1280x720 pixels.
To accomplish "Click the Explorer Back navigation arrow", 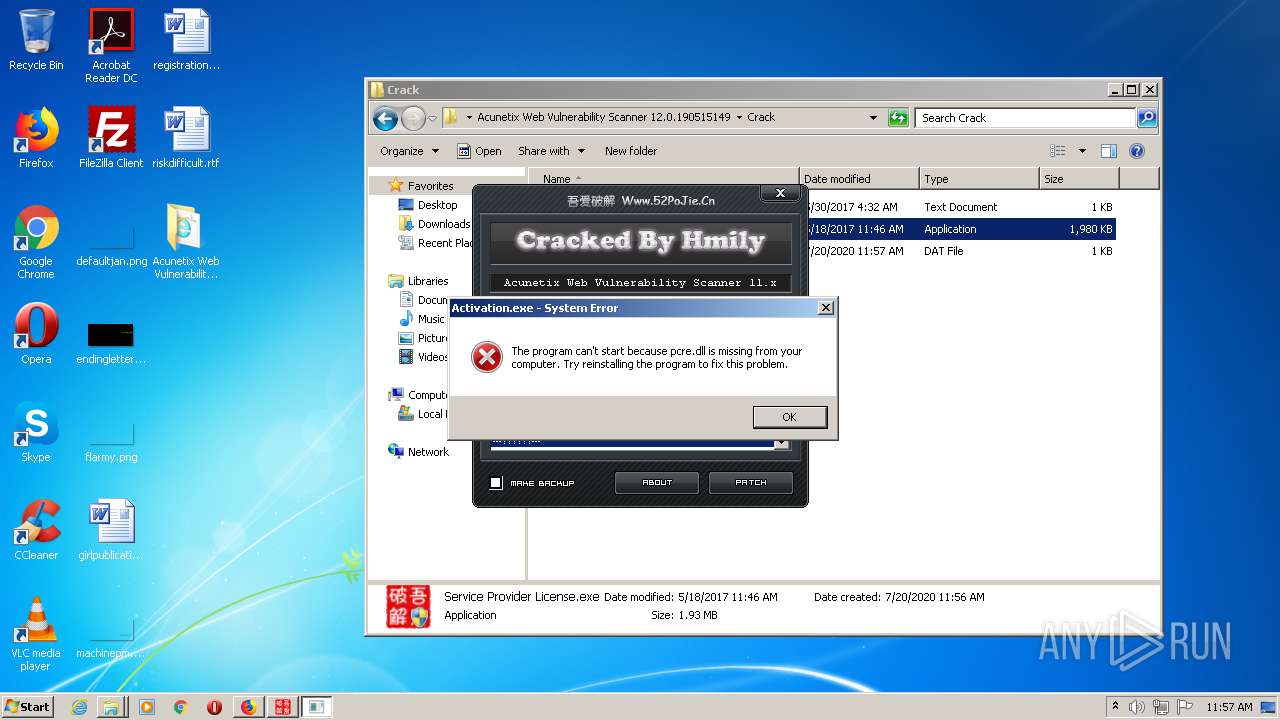I will [x=385, y=118].
